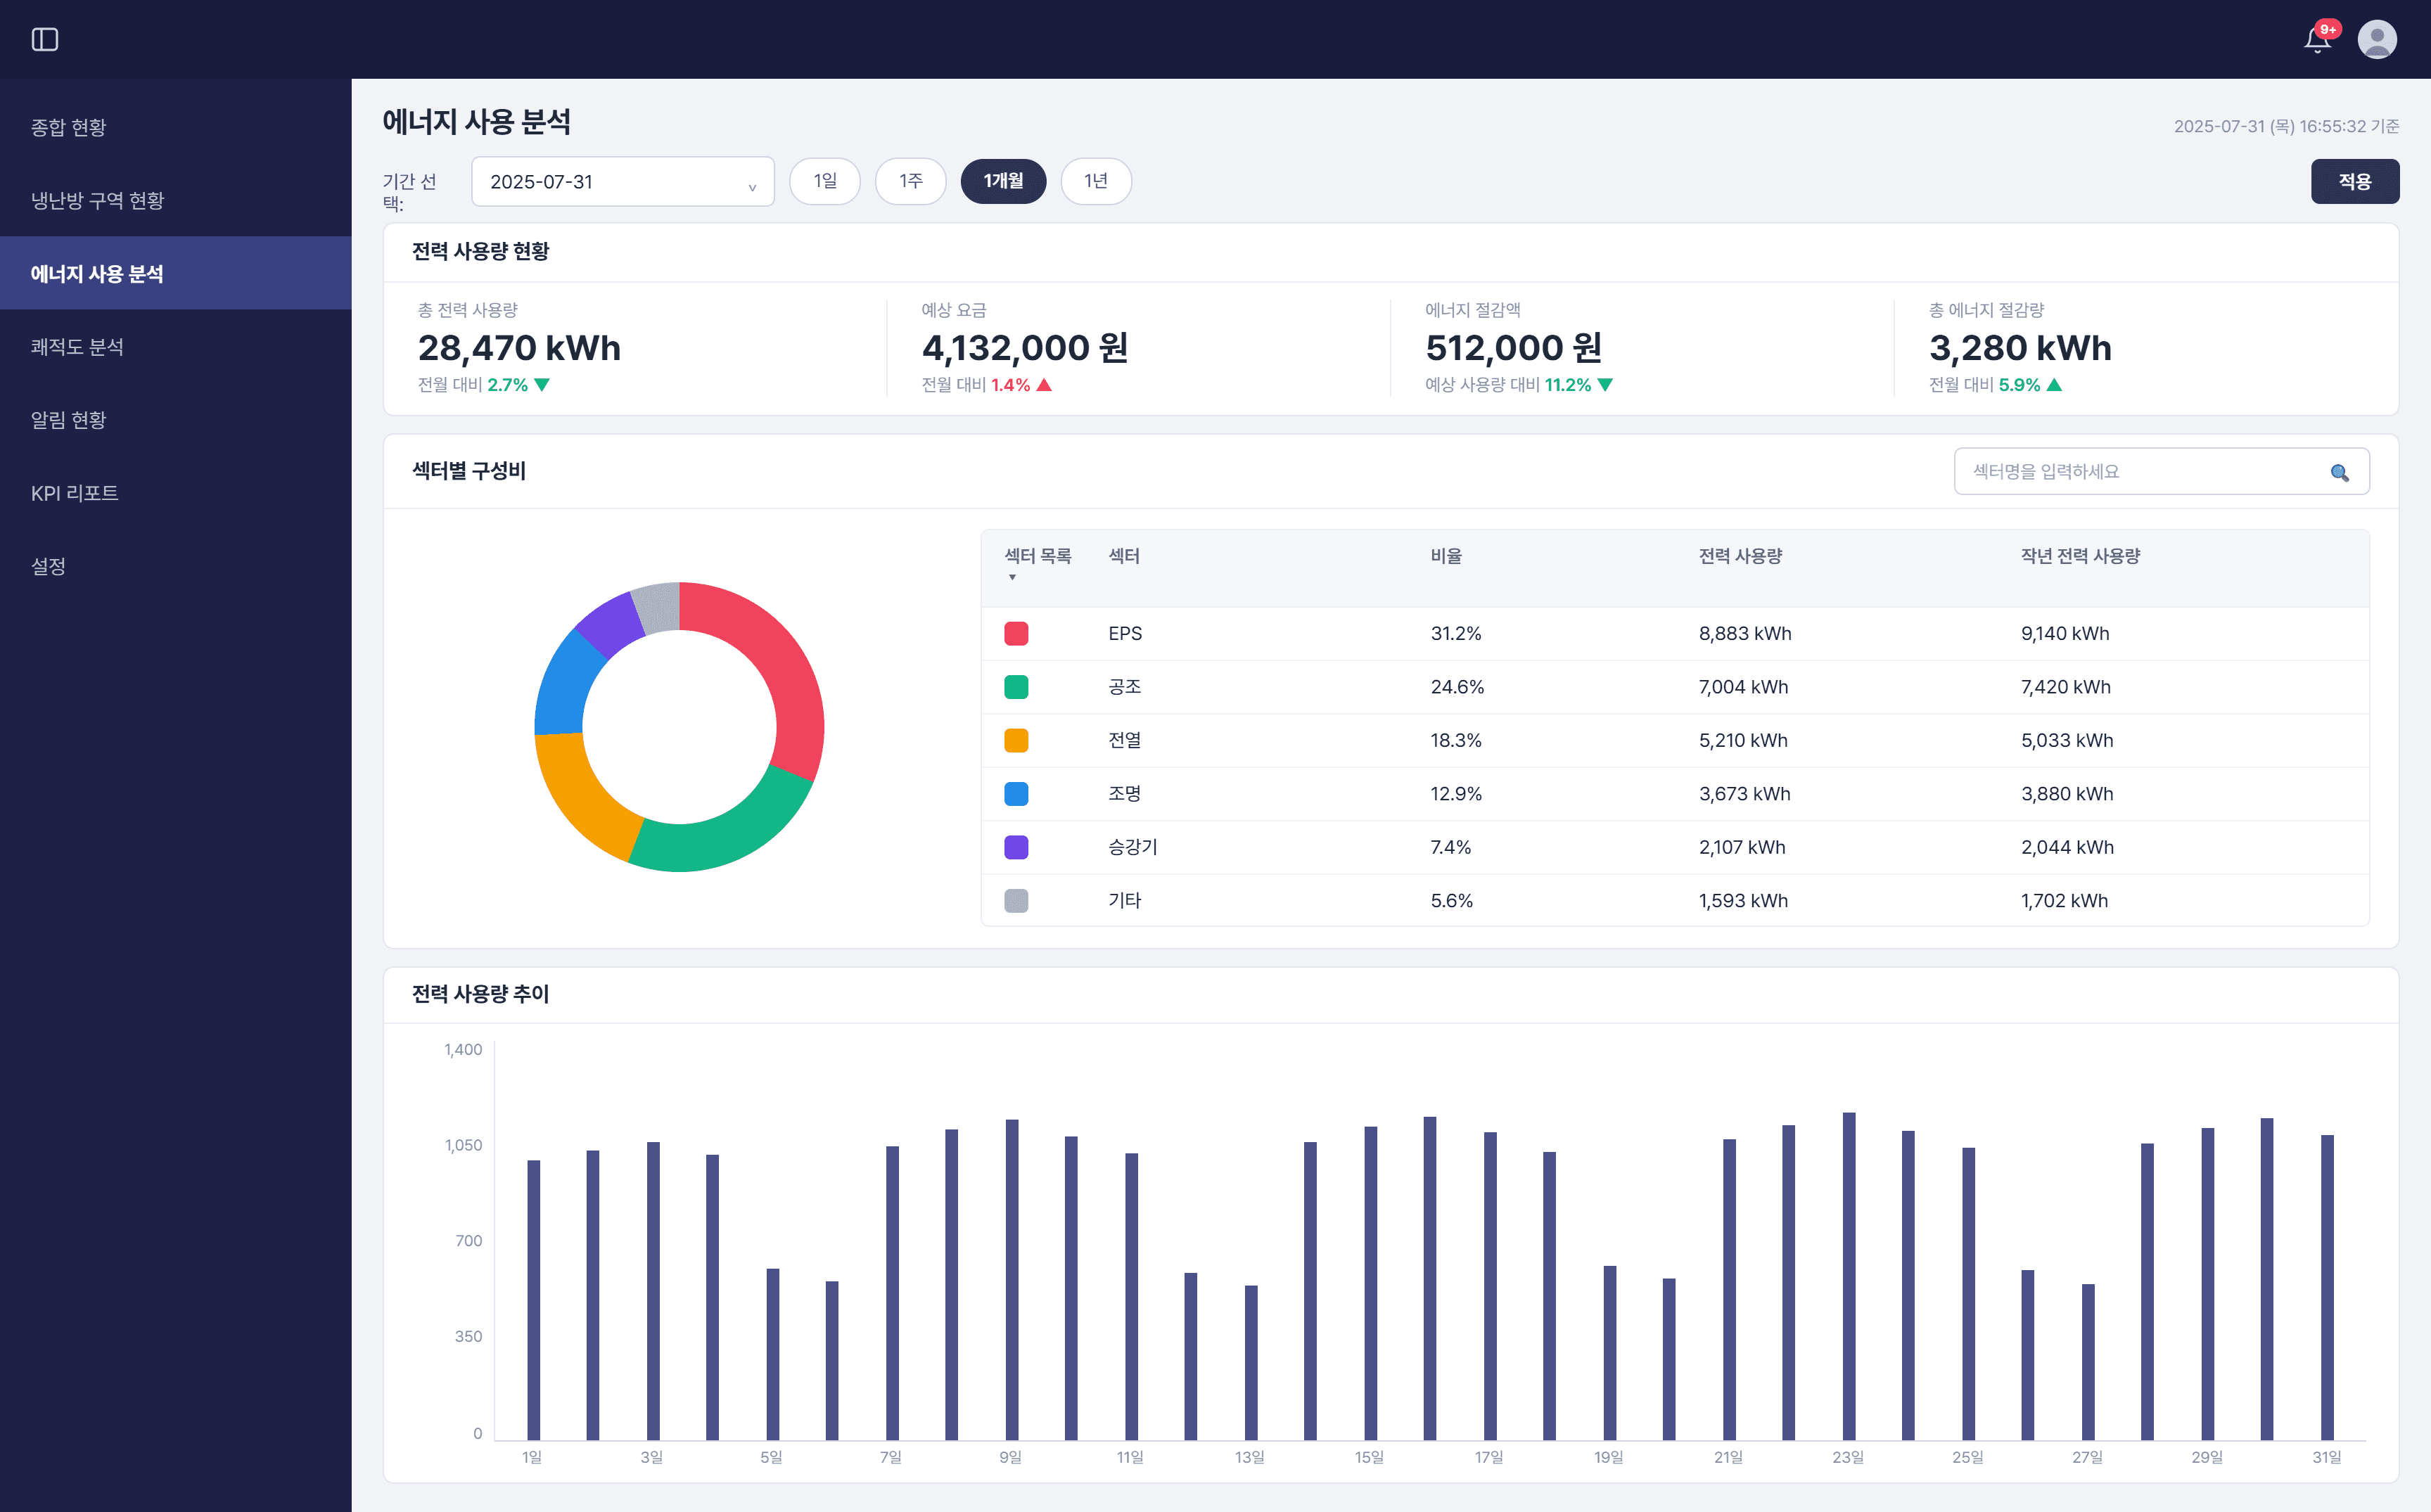Click the 공조 green color swatch
This screenshot has height=1512, width=2431.
pyautogui.click(x=1016, y=687)
